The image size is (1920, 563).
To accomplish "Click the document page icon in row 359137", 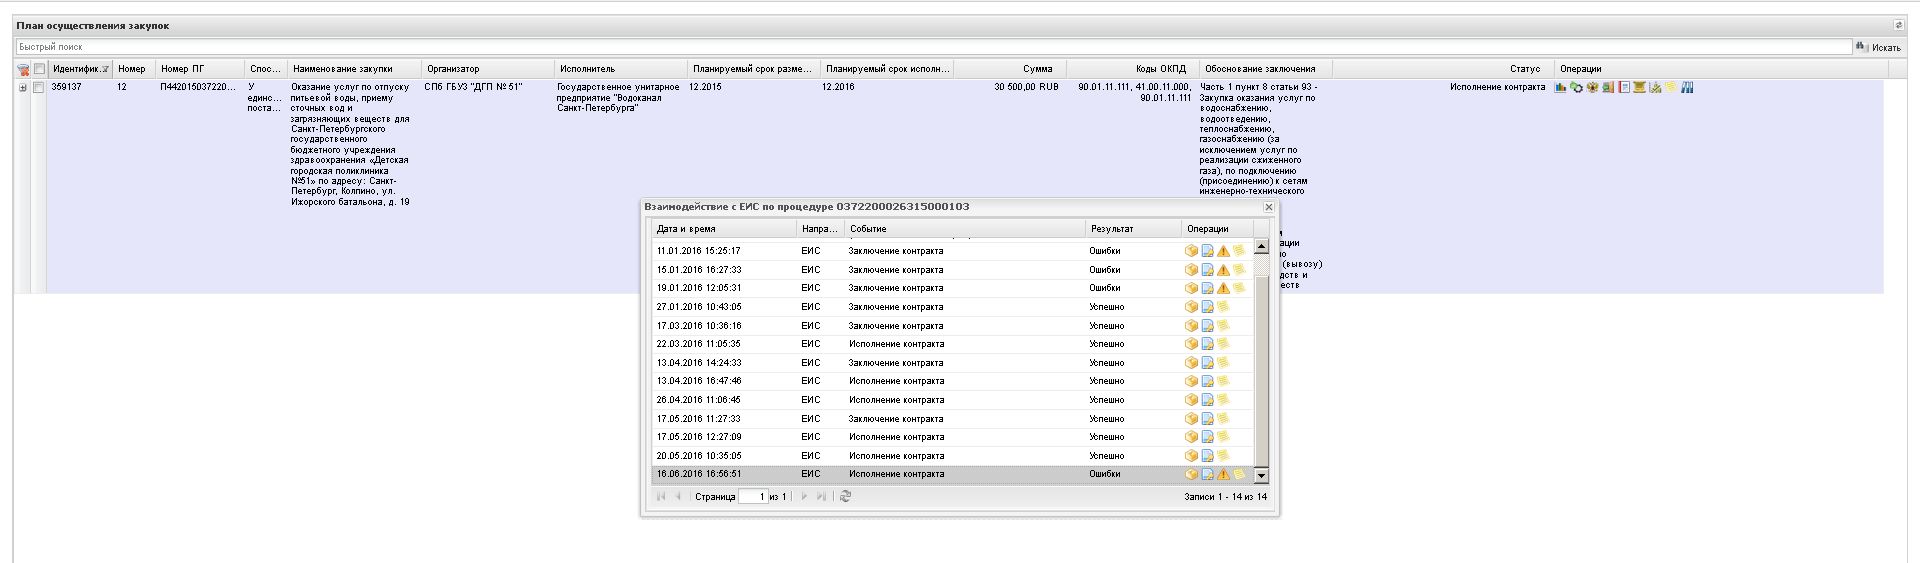I will pos(1624,87).
